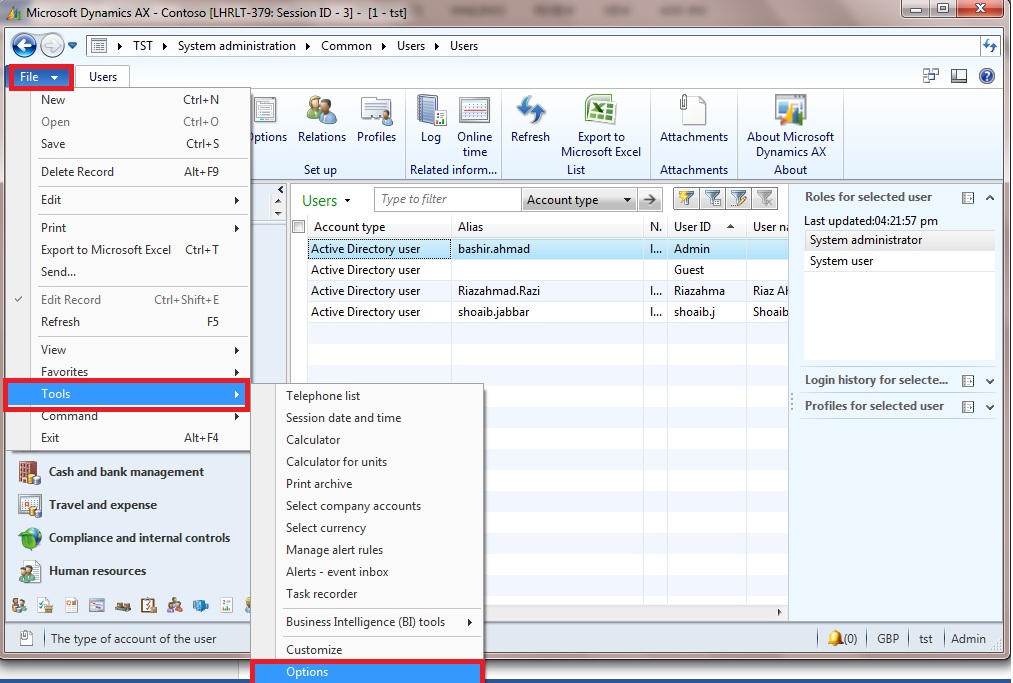Click the Type to filter input field
Image resolution: width=1013 pixels, height=683 pixels.
coord(448,199)
